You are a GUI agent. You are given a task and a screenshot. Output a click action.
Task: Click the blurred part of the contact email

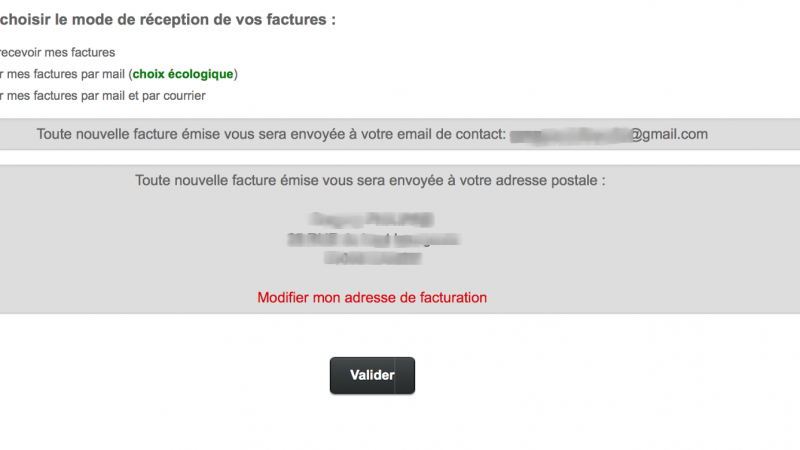[x=568, y=134]
